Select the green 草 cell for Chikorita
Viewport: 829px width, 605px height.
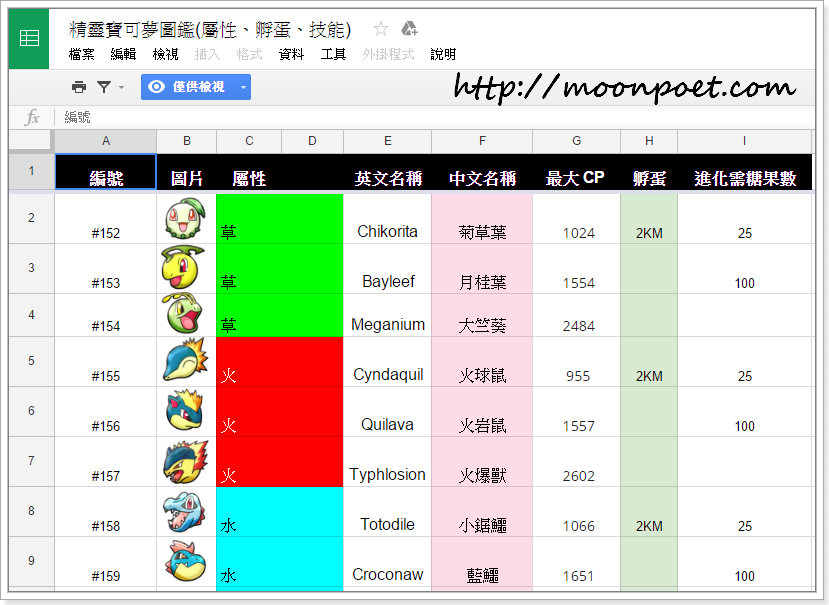click(x=279, y=219)
